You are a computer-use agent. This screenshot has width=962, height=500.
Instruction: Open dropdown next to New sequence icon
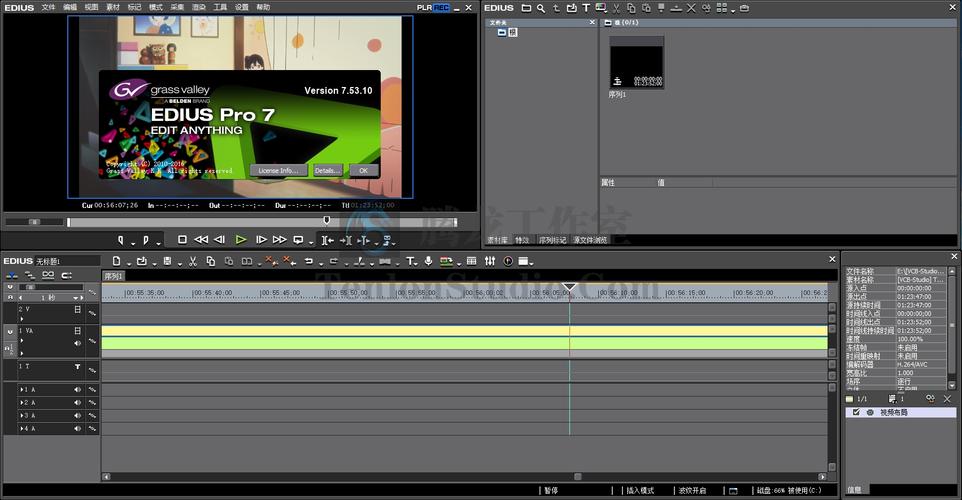tap(128, 264)
